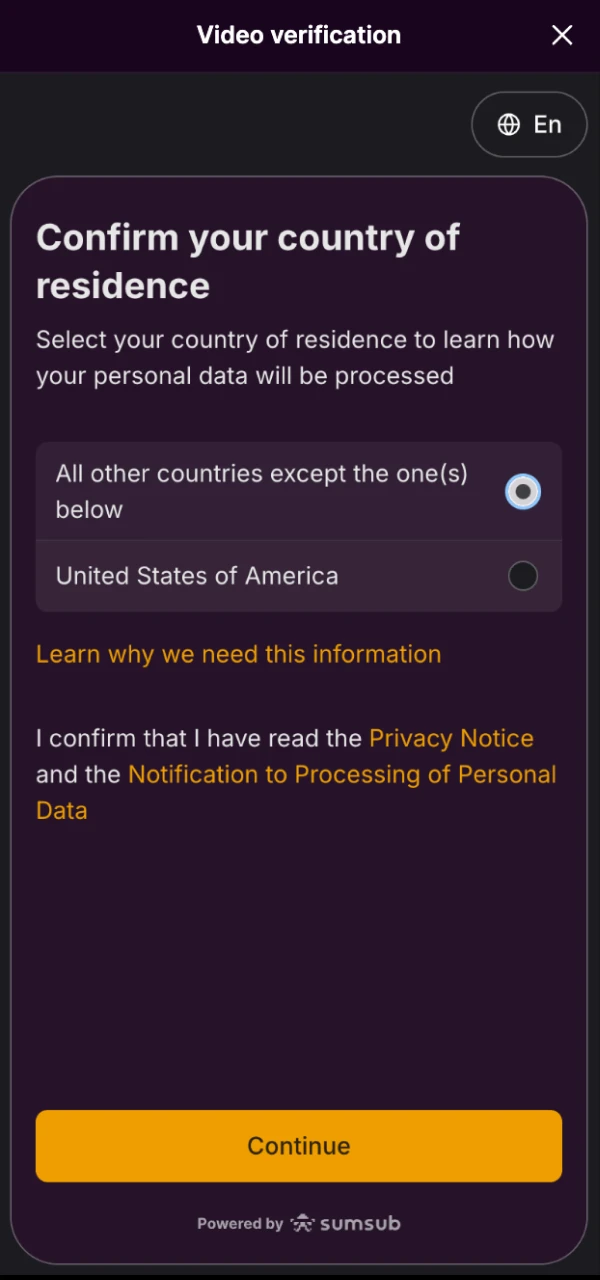Click the 'Video verification' header title

298,35
